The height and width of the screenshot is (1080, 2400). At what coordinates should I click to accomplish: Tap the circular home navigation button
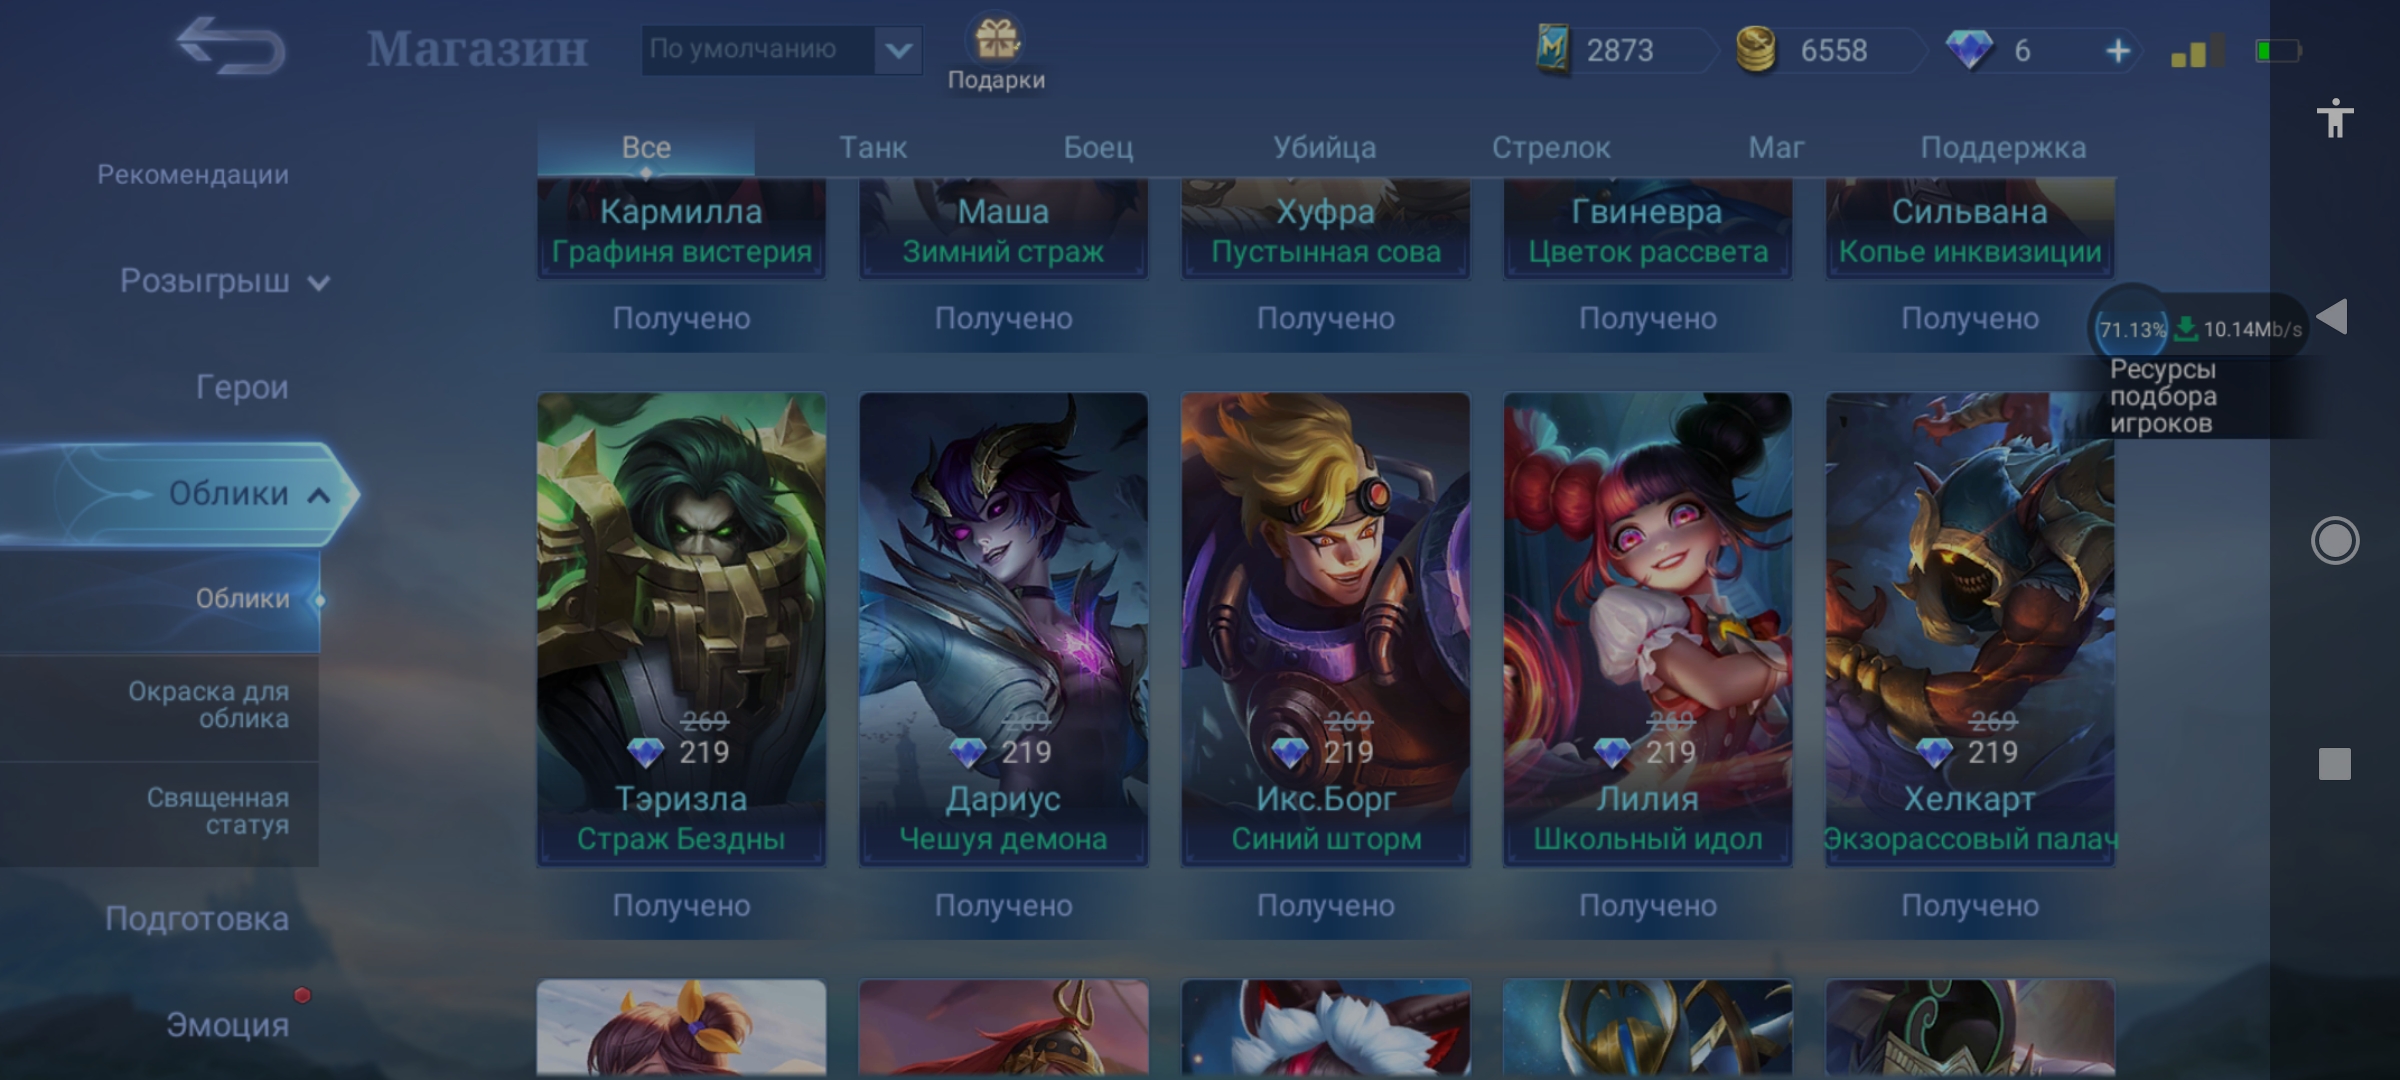point(2335,541)
